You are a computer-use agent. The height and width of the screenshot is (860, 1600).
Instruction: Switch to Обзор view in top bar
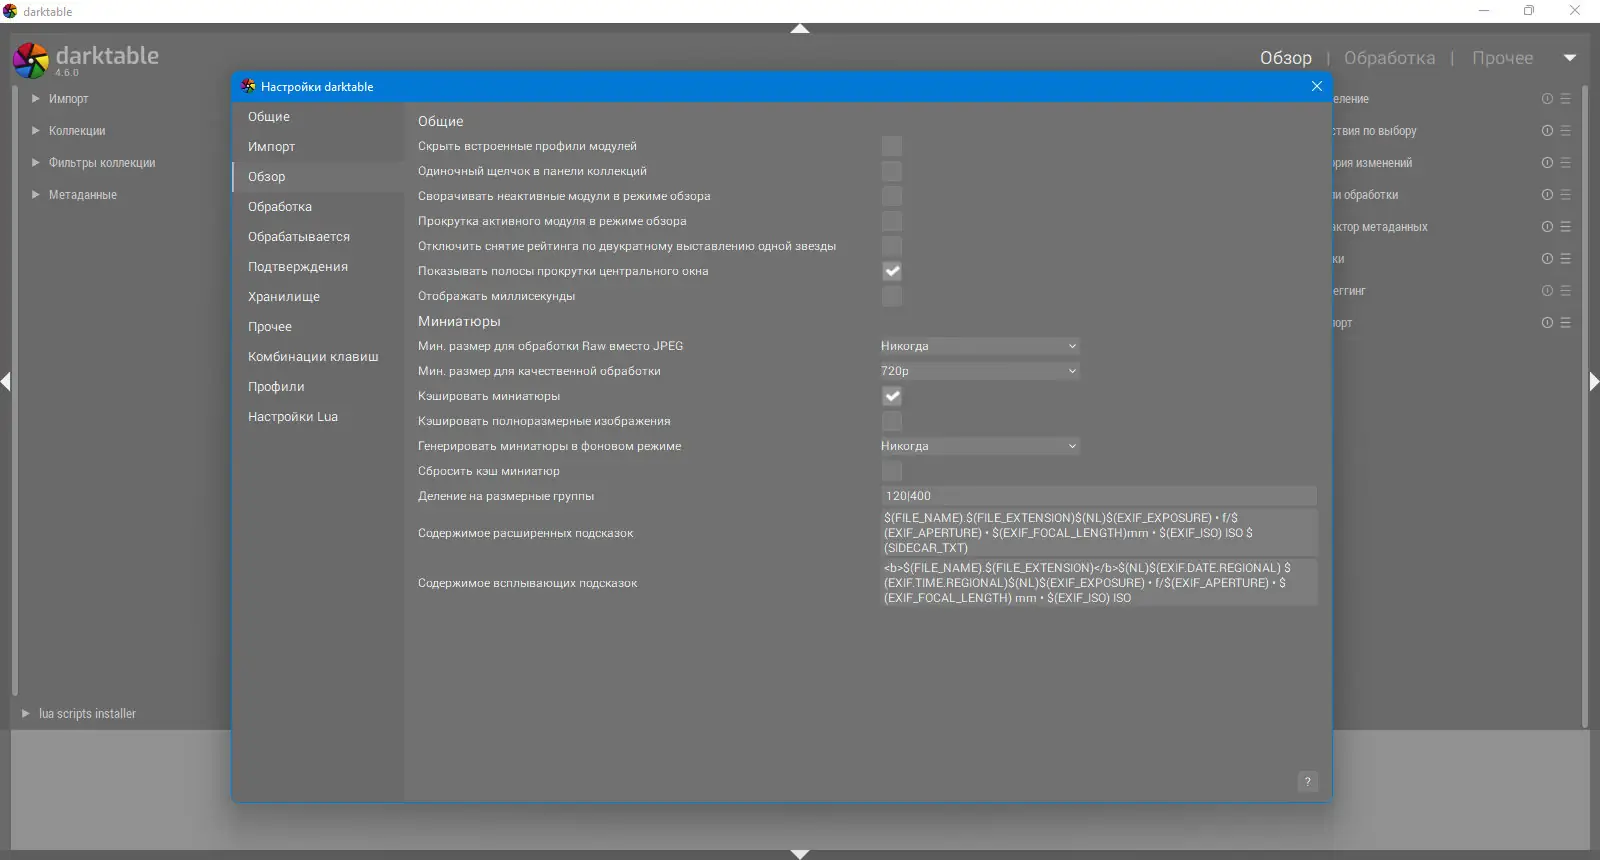1286,58
